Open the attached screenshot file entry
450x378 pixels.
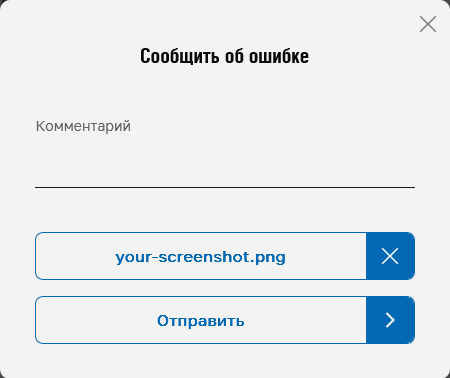click(201, 256)
